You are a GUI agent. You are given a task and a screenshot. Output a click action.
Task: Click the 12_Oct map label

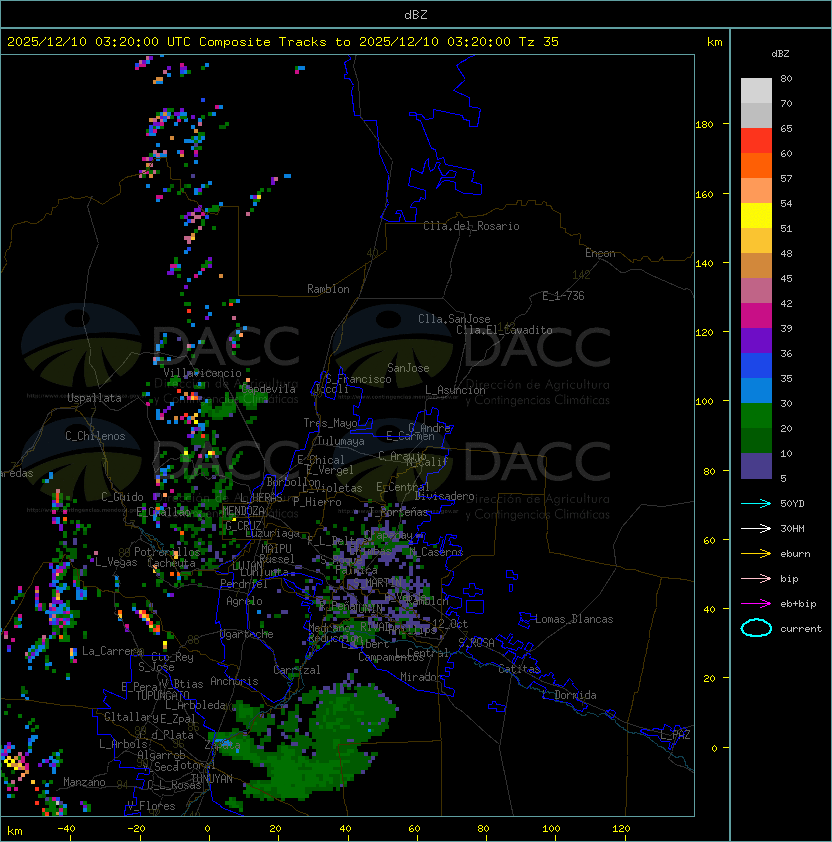pos(450,624)
